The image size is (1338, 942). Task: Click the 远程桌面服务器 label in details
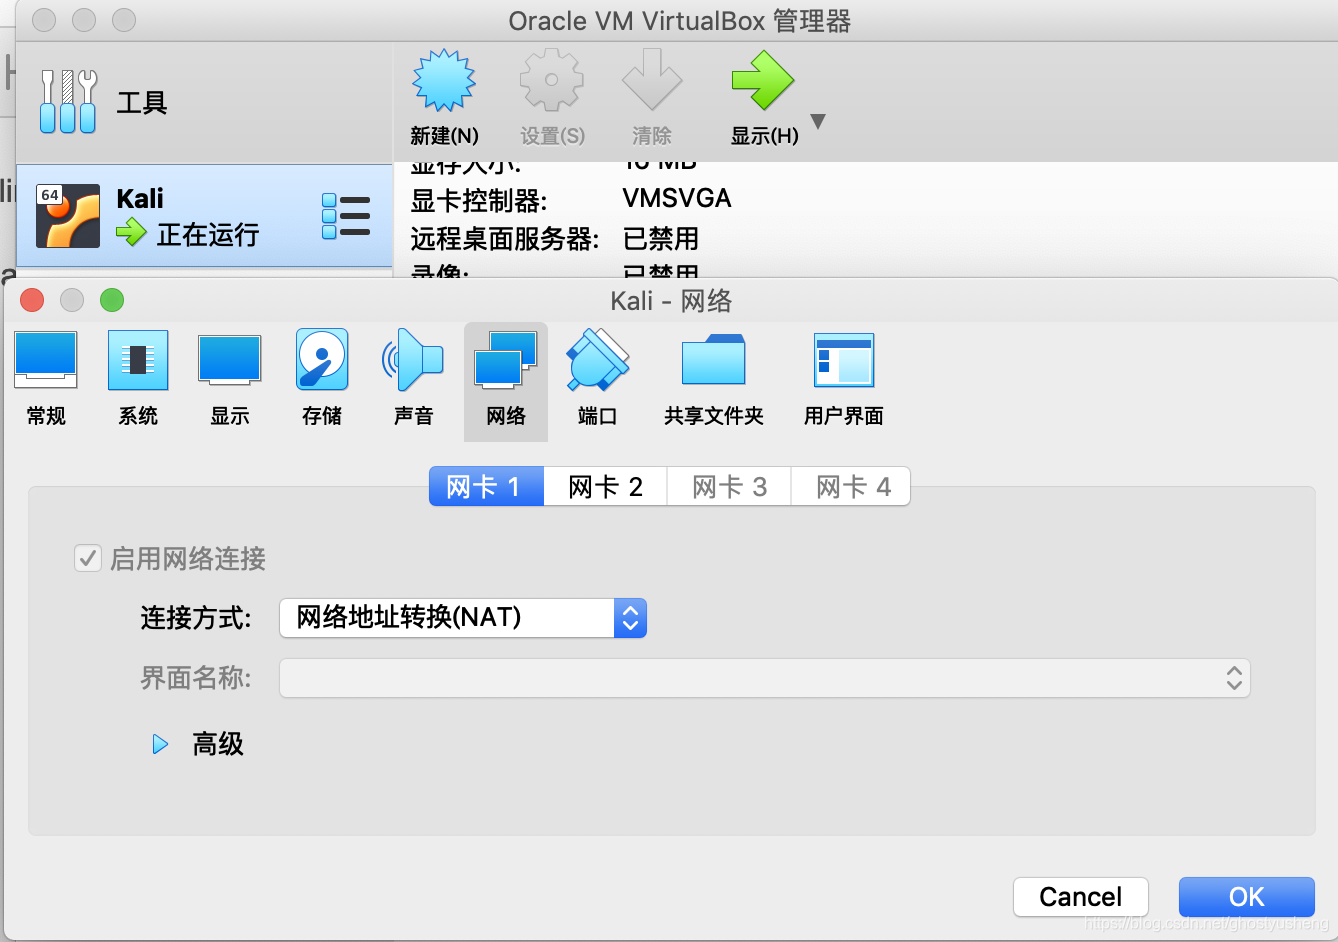point(505,239)
